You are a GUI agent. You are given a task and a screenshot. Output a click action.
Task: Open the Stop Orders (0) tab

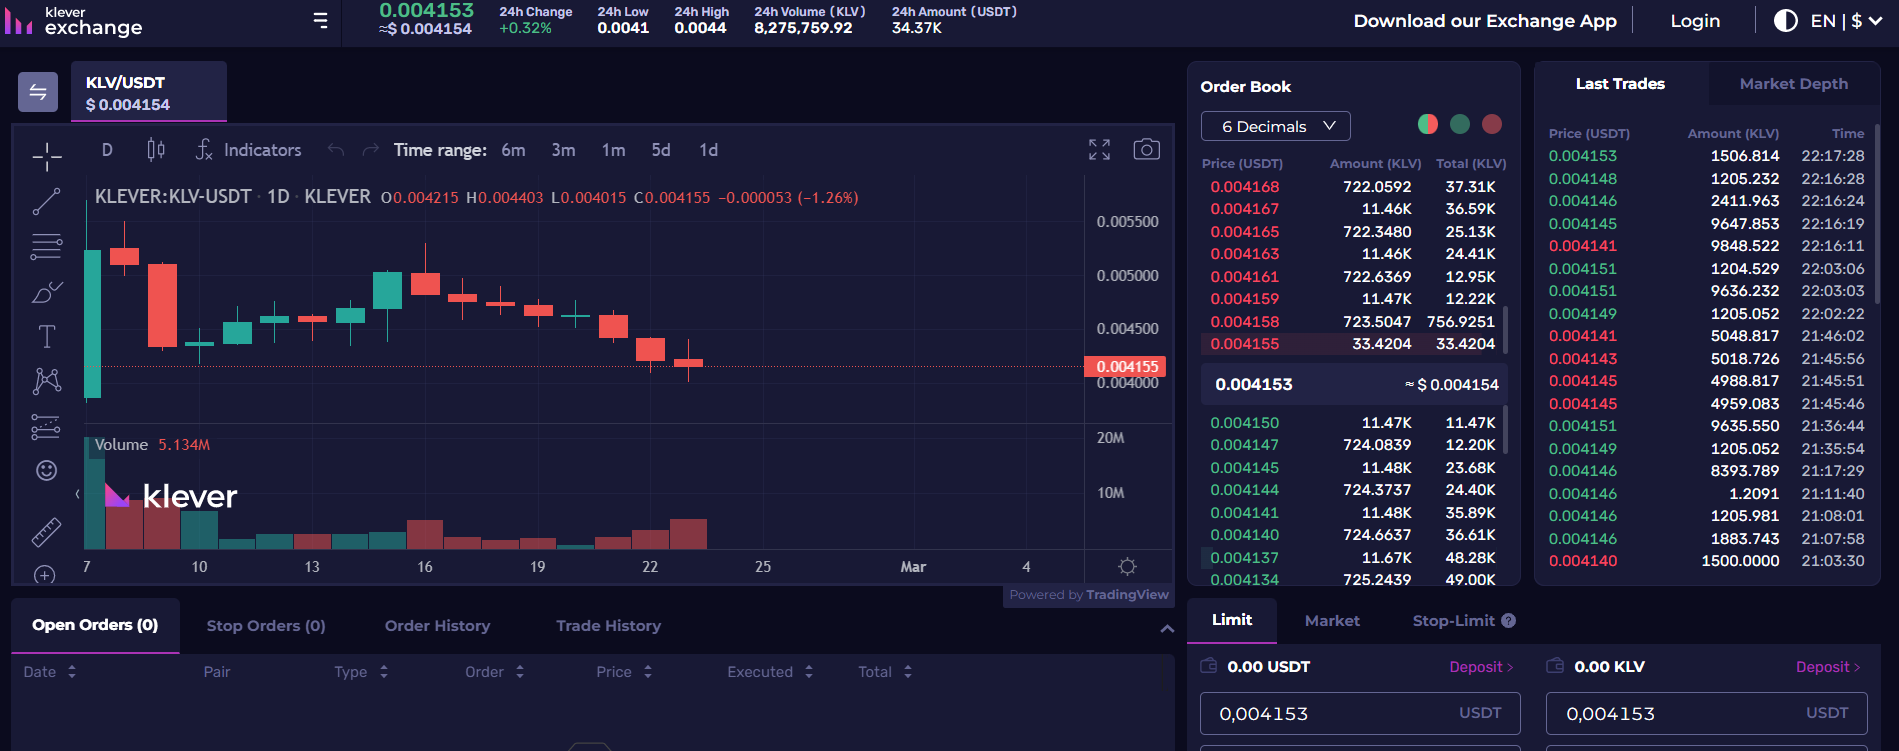coord(266,626)
